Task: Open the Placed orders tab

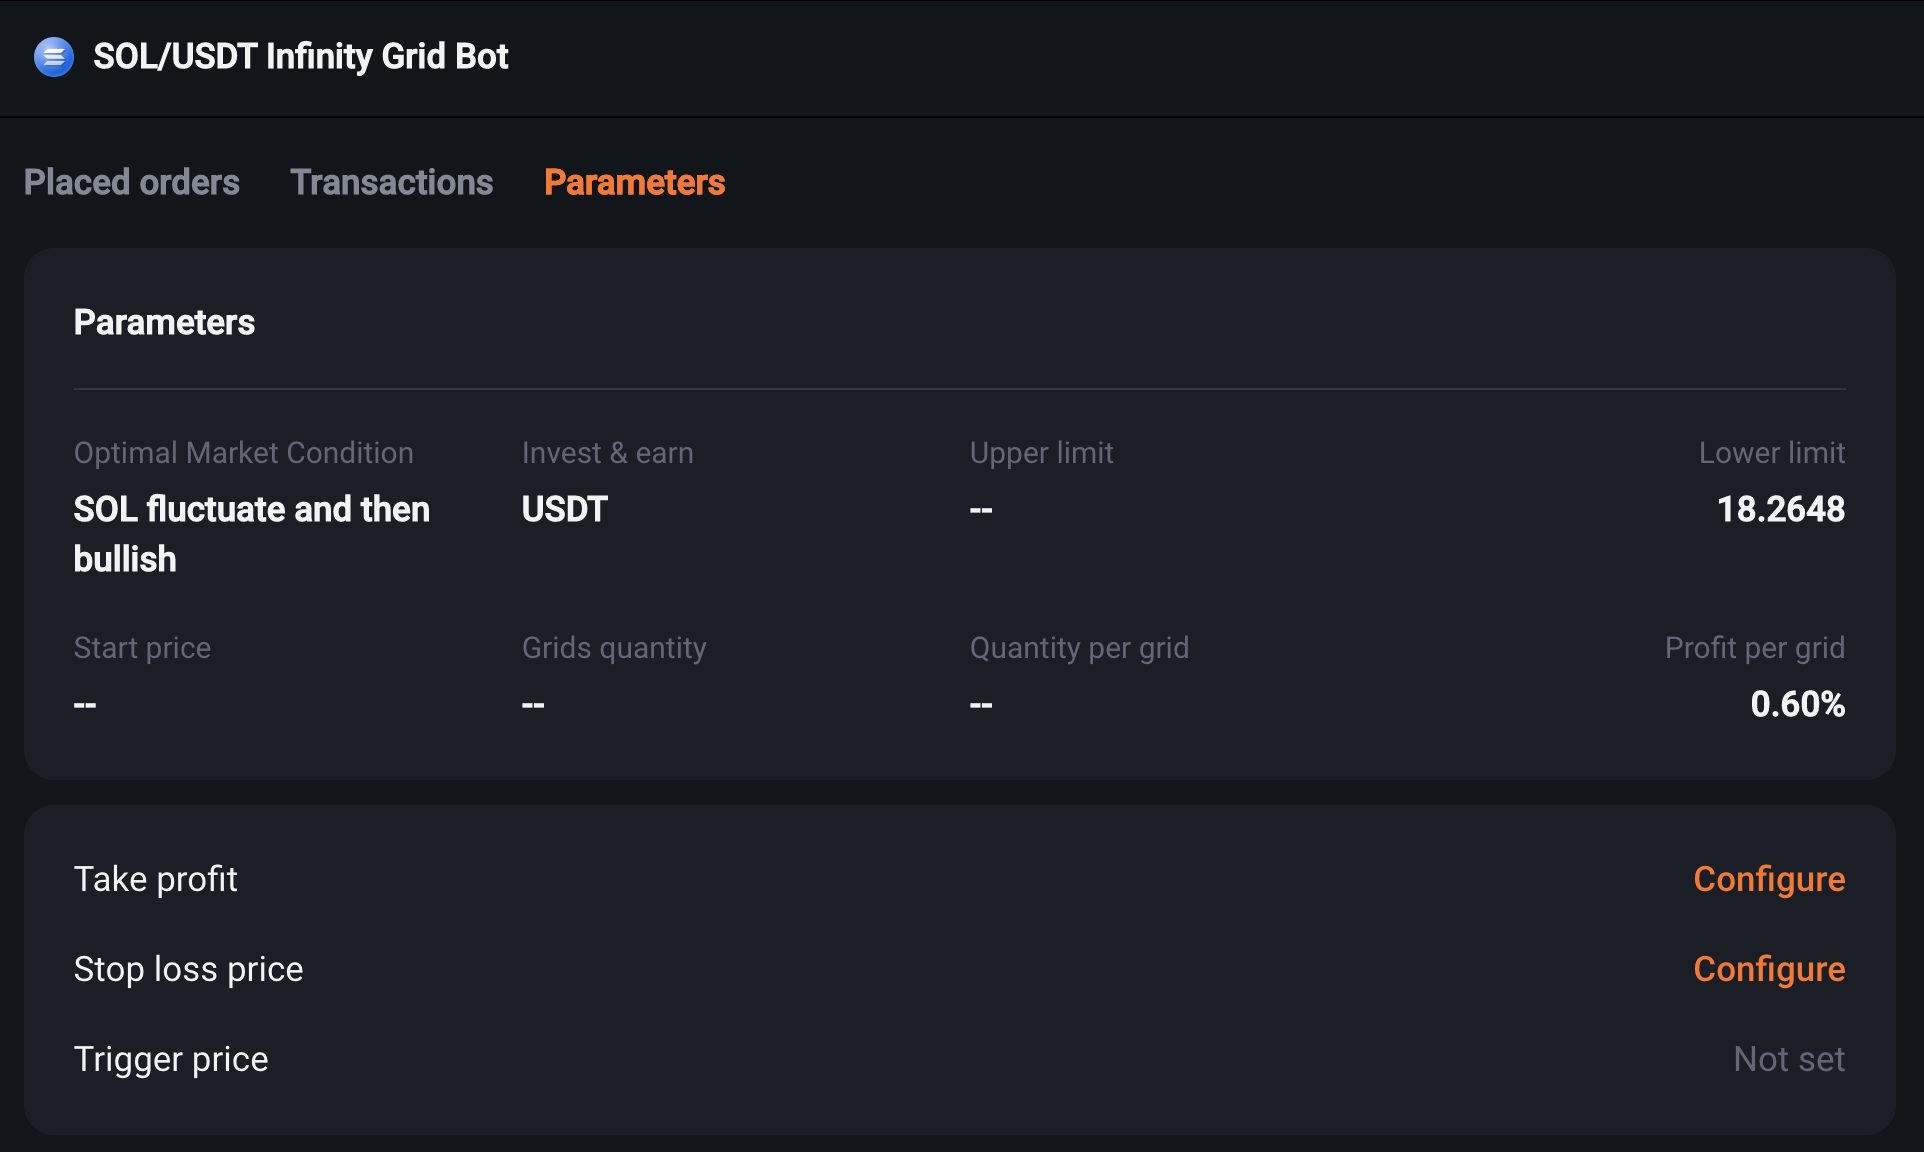Action: pyautogui.click(x=132, y=182)
